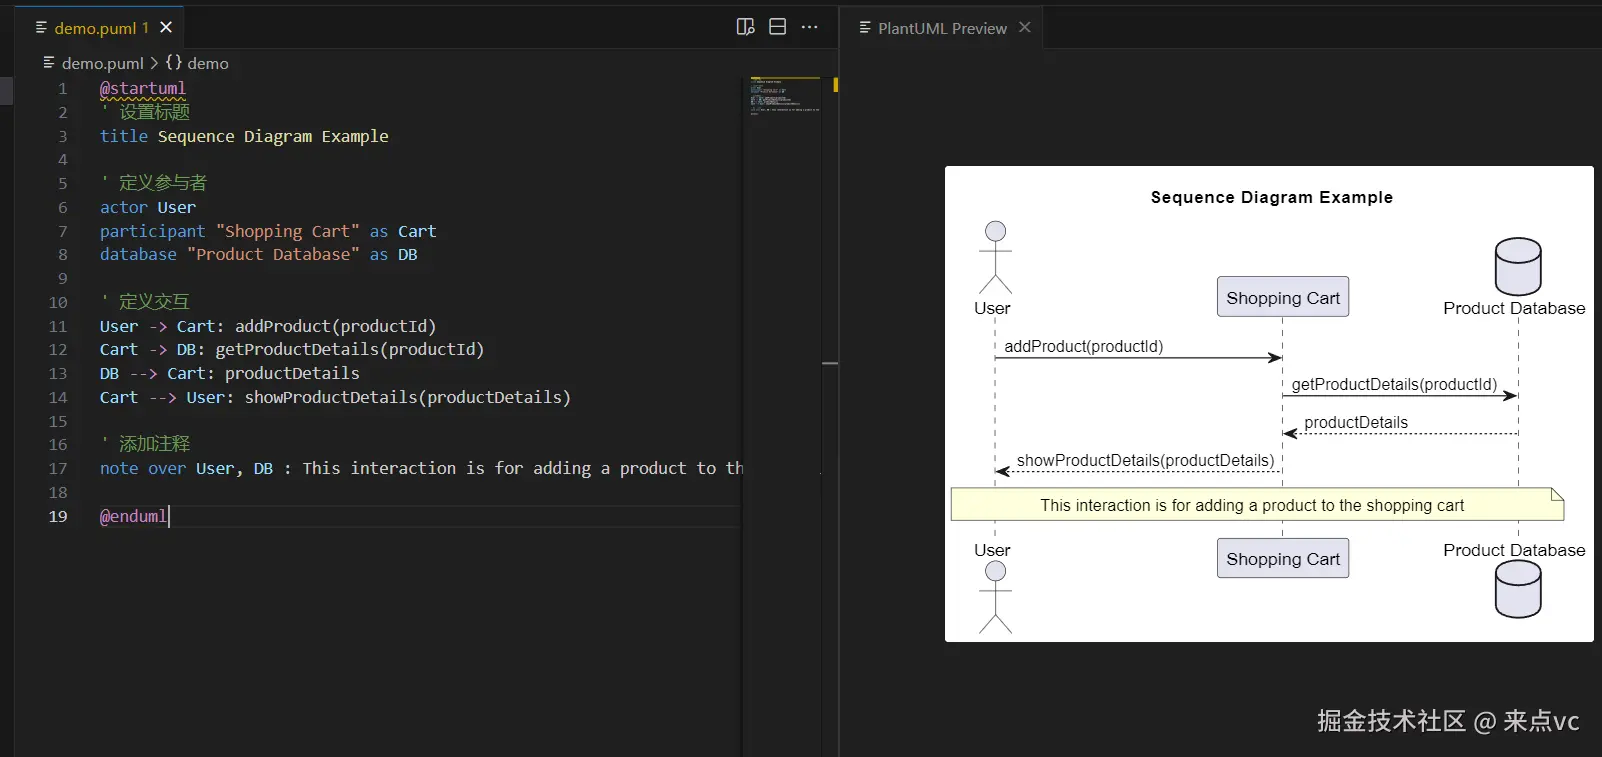1602x757 pixels.
Task: Click the bottom User actor figure
Action: click(x=995, y=597)
